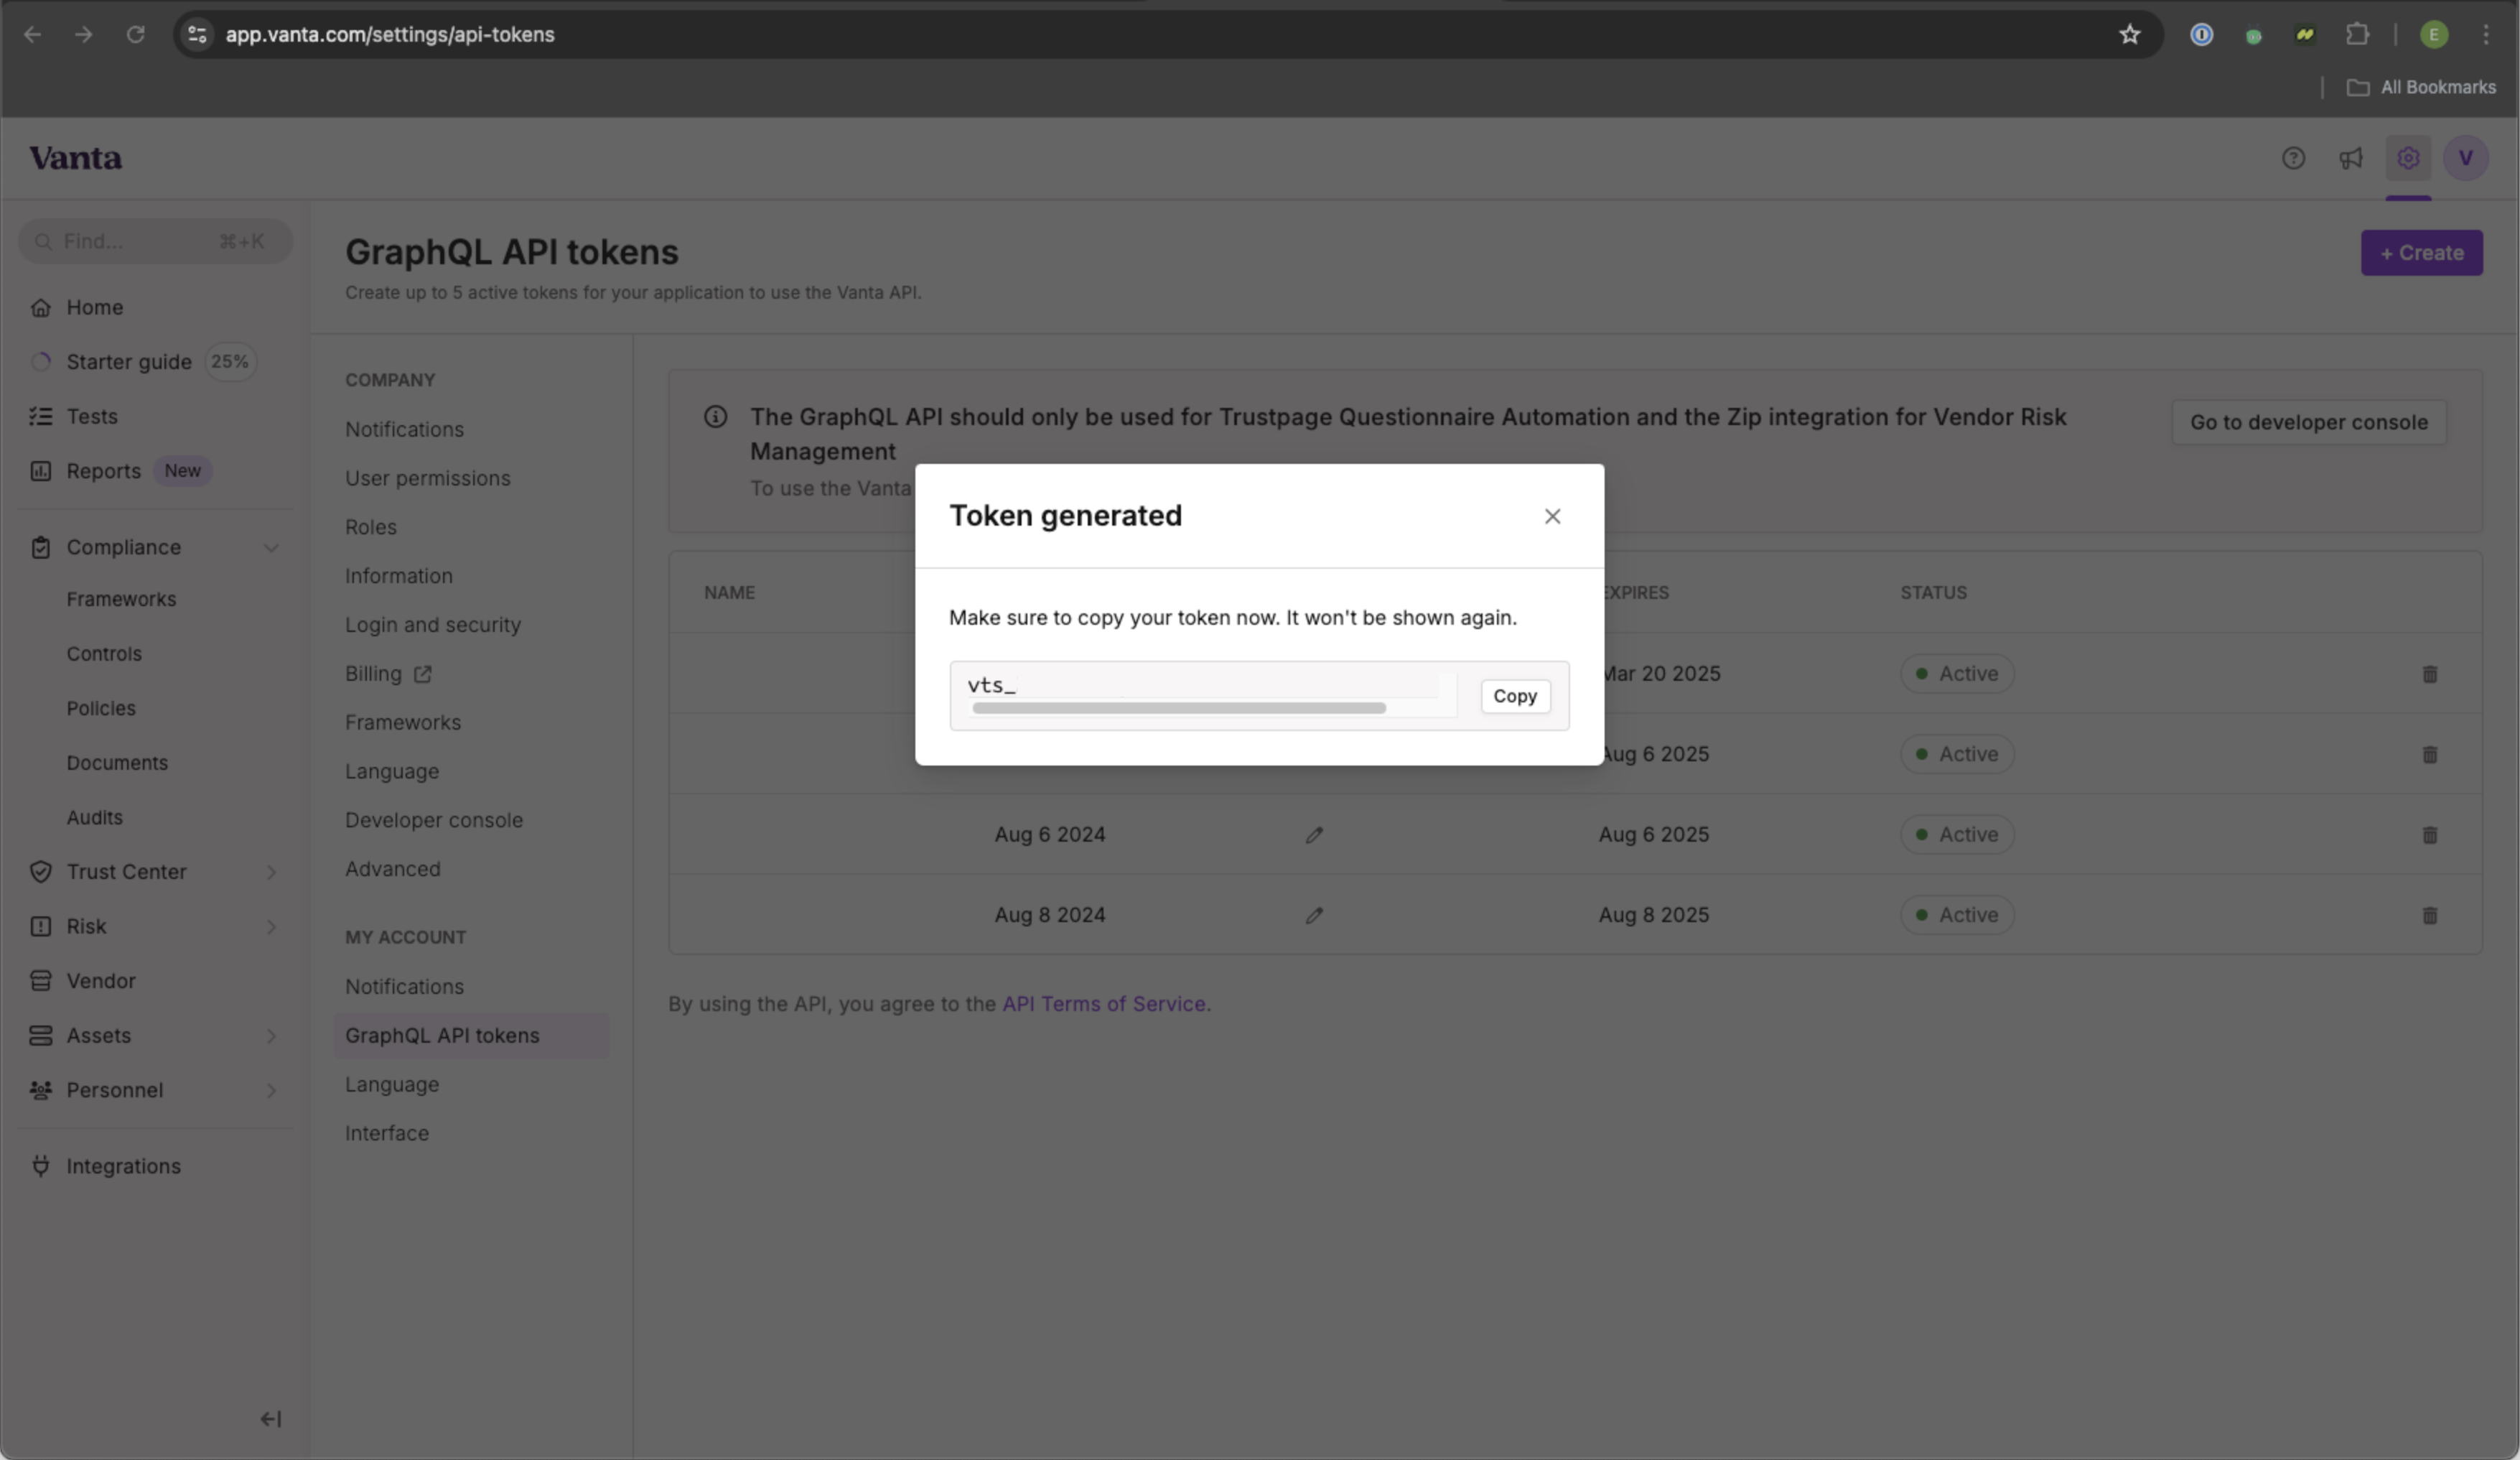Screen dimensions: 2520x1460
Task: Close the Token generated dialog
Action: (1552, 516)
